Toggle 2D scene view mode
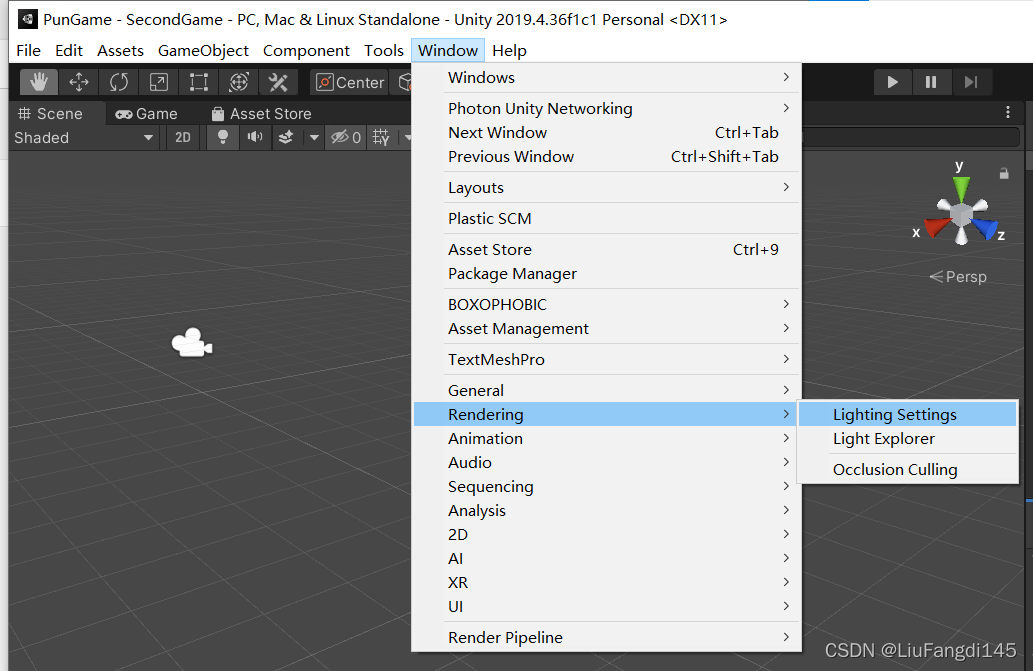1033x671 pixels. pyautogui.click(x=182, y=138)
